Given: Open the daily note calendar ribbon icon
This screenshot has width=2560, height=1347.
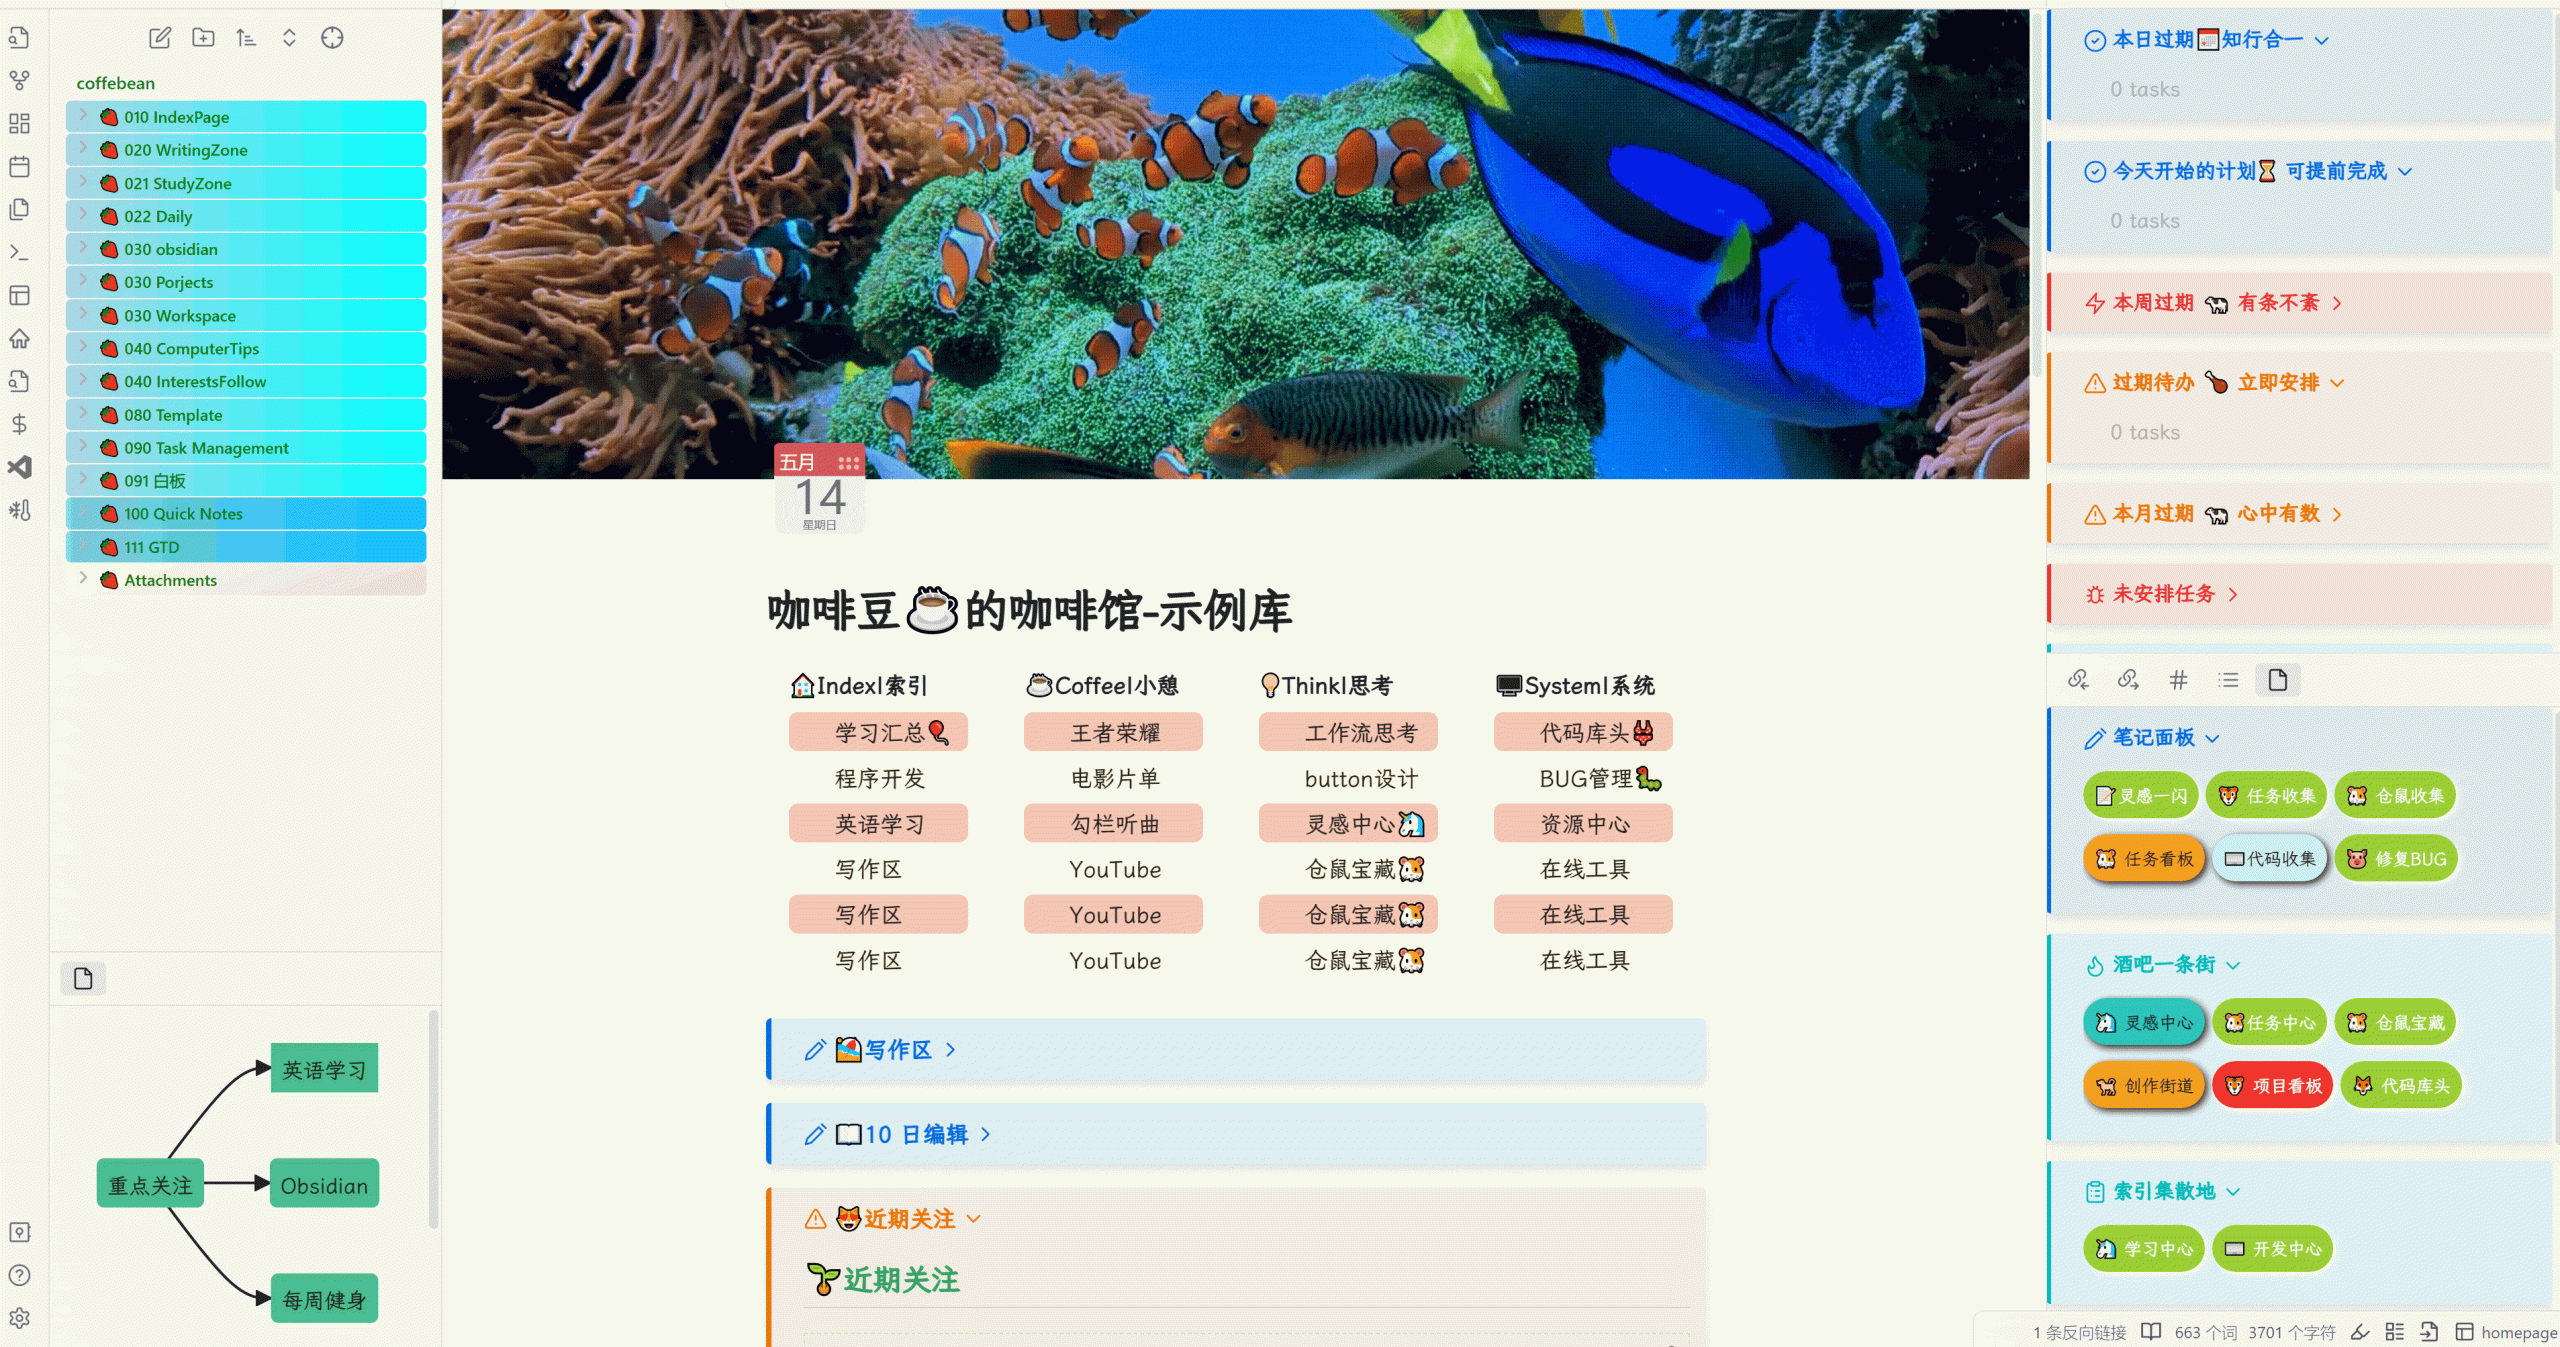Looking at the screenshot, I should tap(19, 166).
